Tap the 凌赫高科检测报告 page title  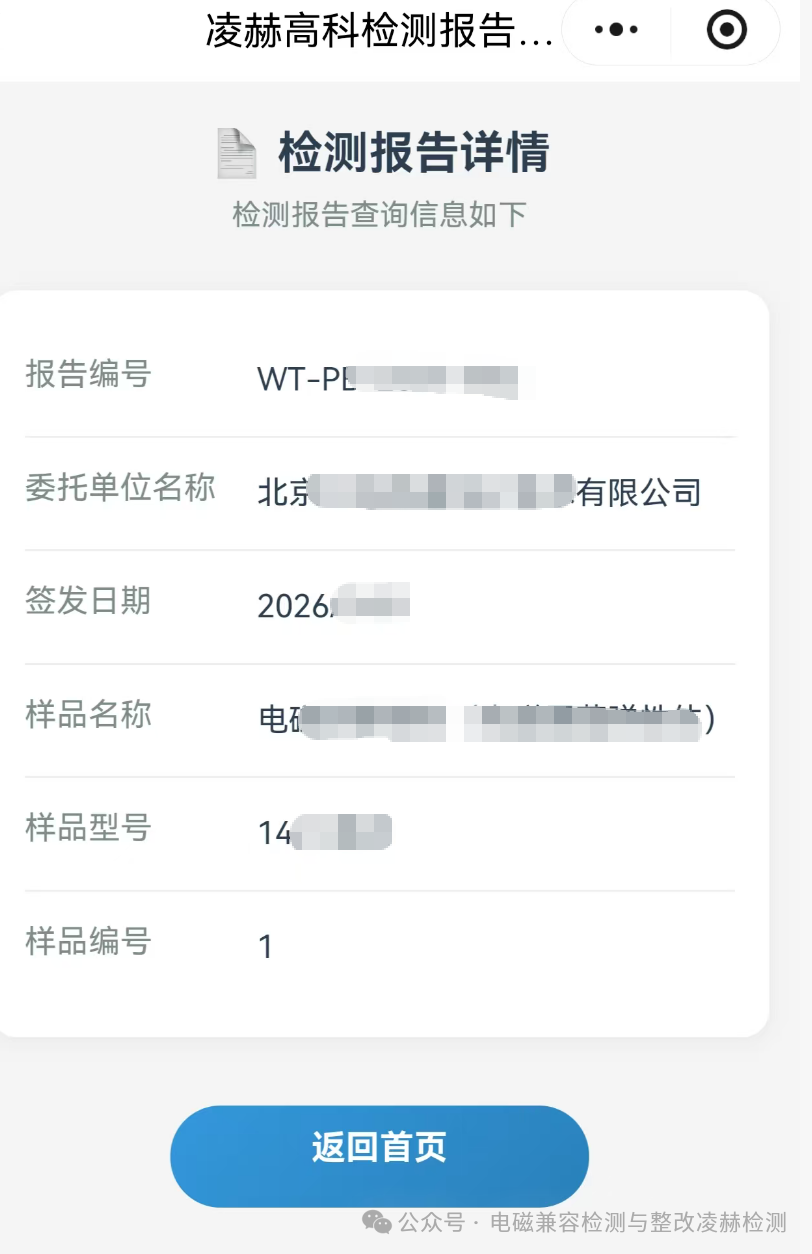[x=379, y=31]
